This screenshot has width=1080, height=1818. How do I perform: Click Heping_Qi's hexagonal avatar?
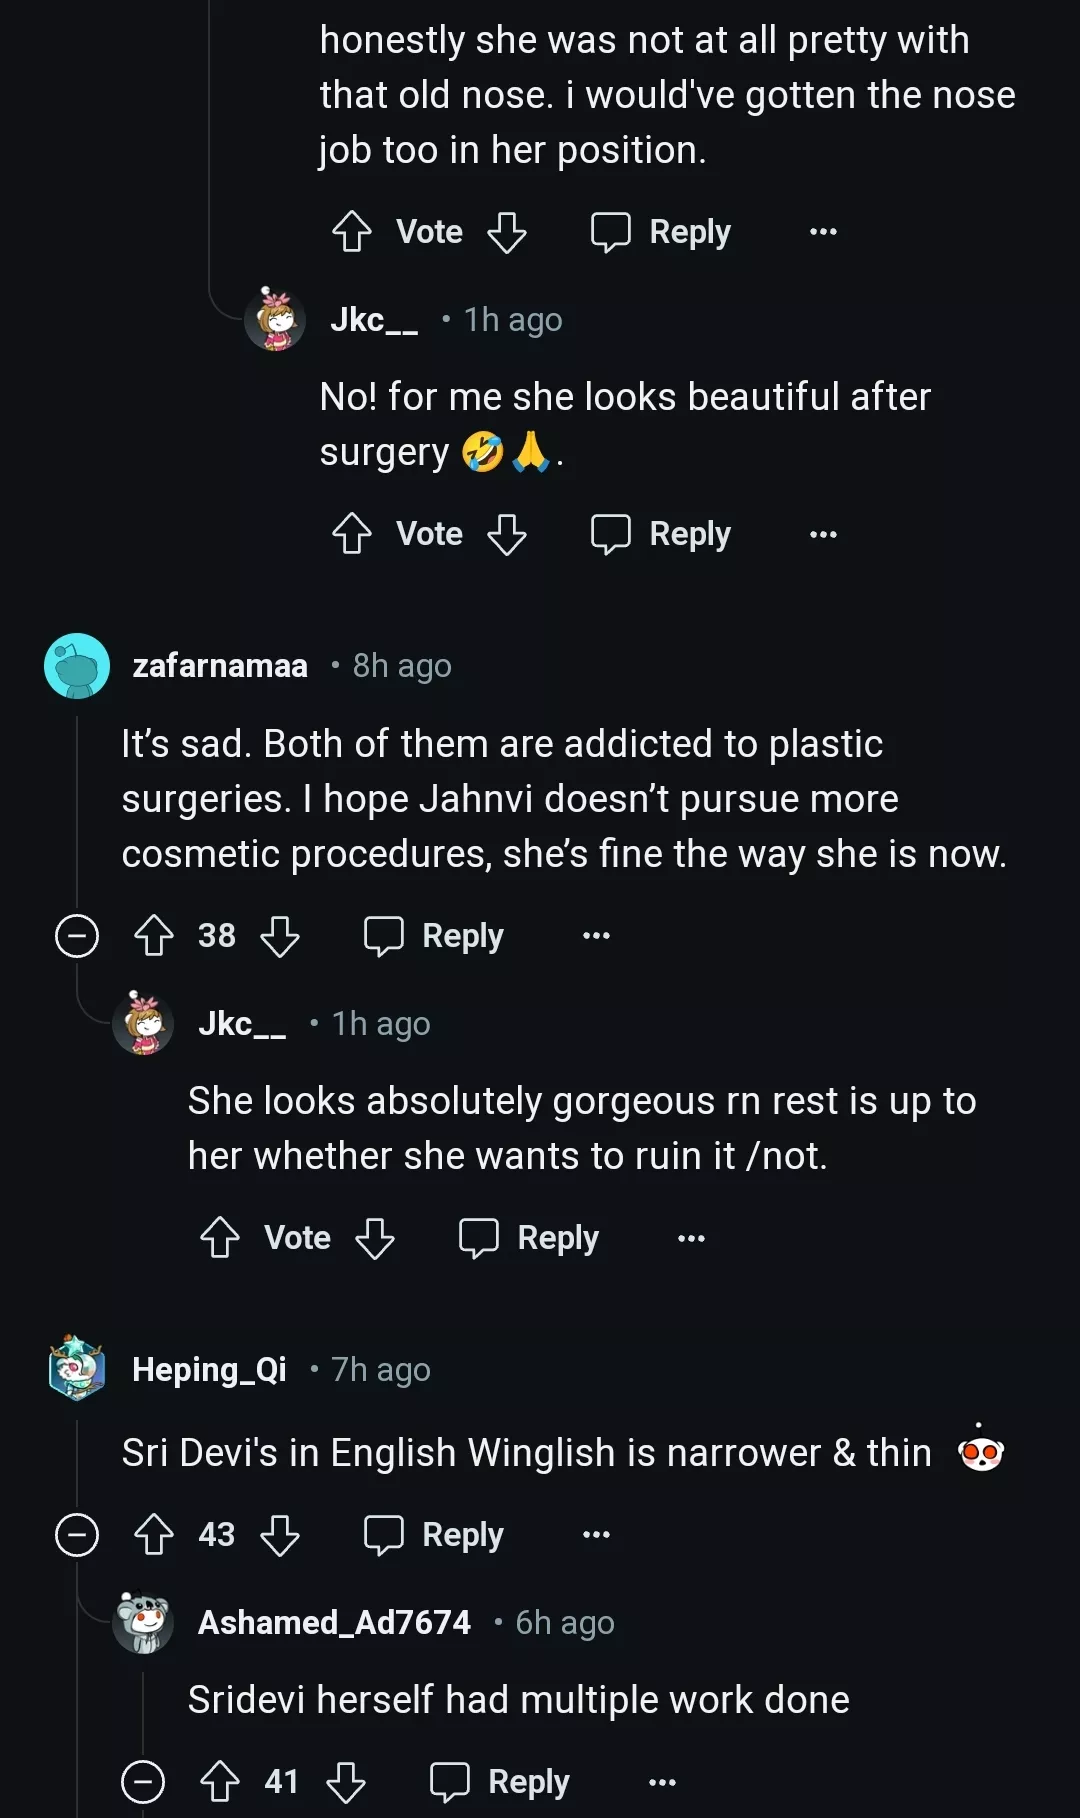[x=77, y=1370]
